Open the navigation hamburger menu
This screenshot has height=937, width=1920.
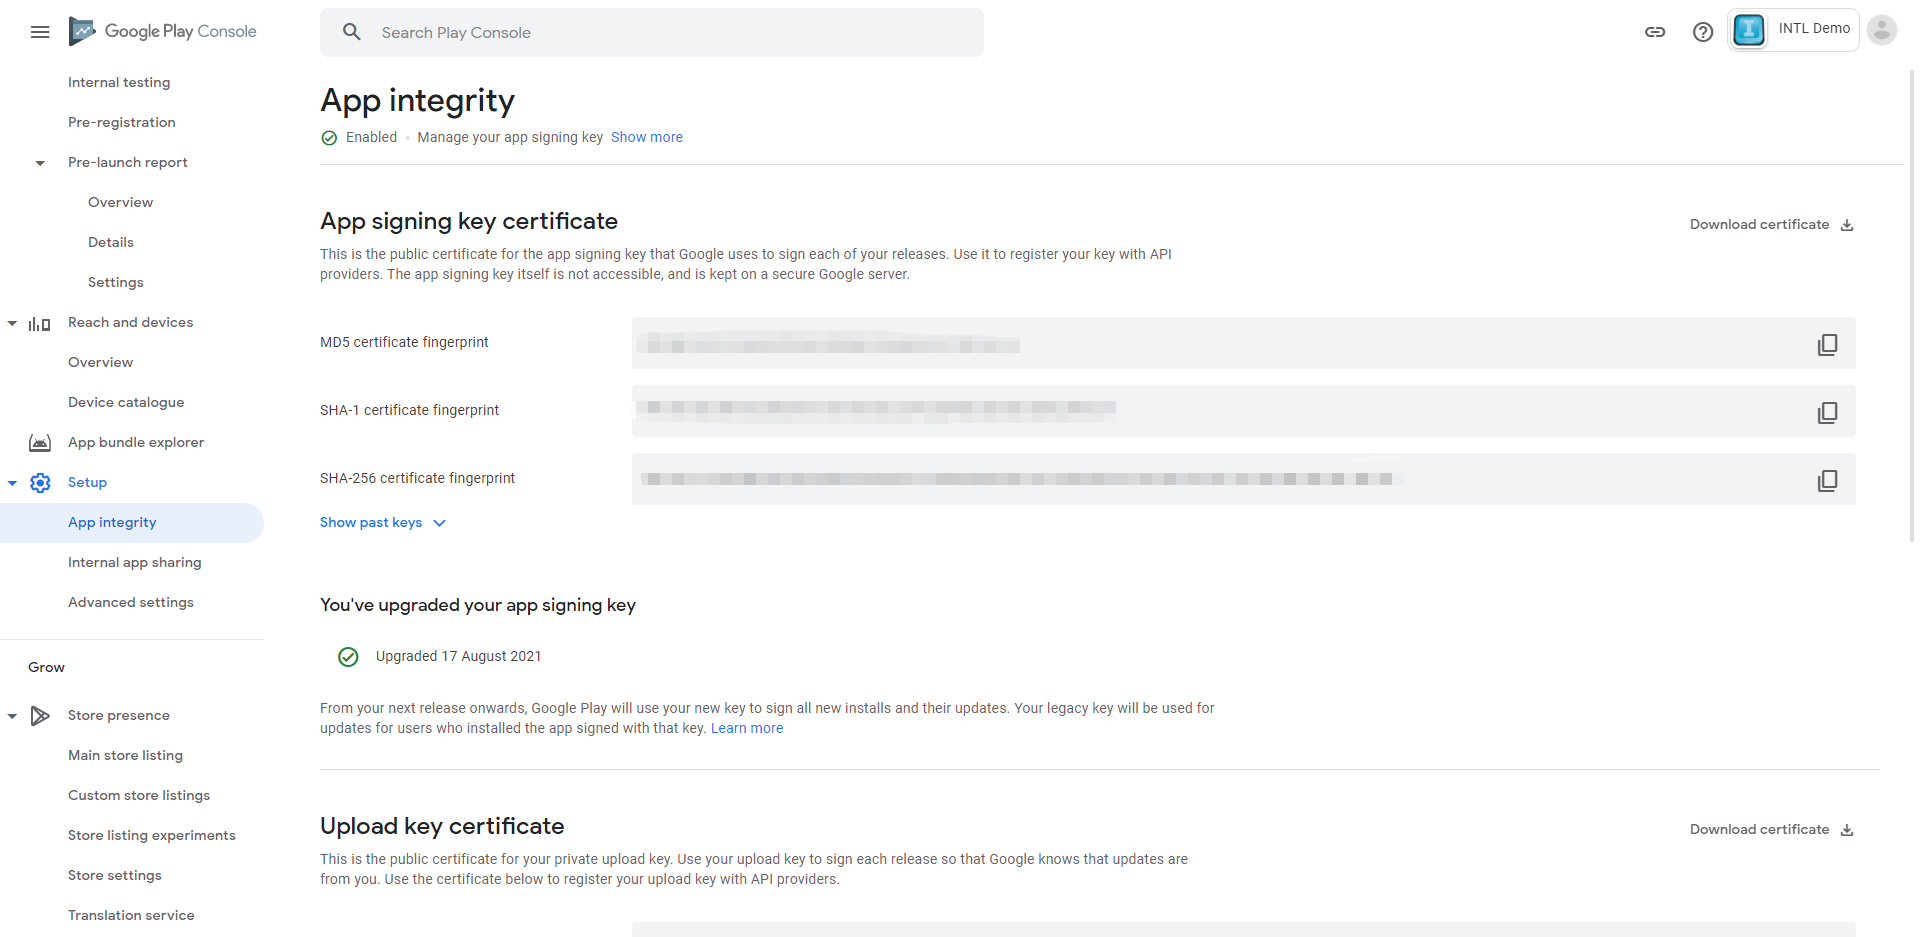point(40,31)
